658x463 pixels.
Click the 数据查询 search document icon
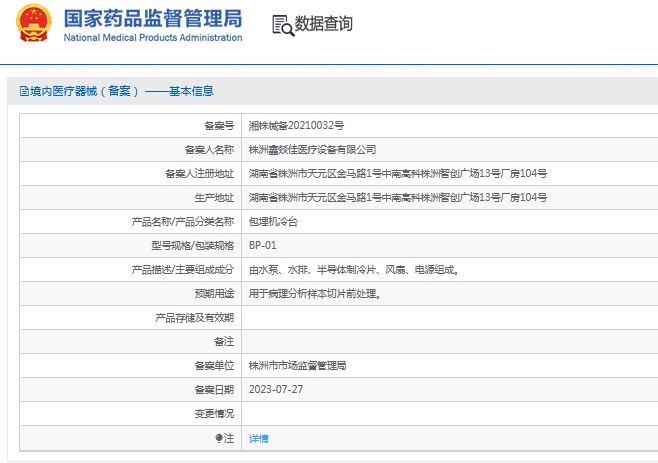pyautogui.click(x=283, y=25)
